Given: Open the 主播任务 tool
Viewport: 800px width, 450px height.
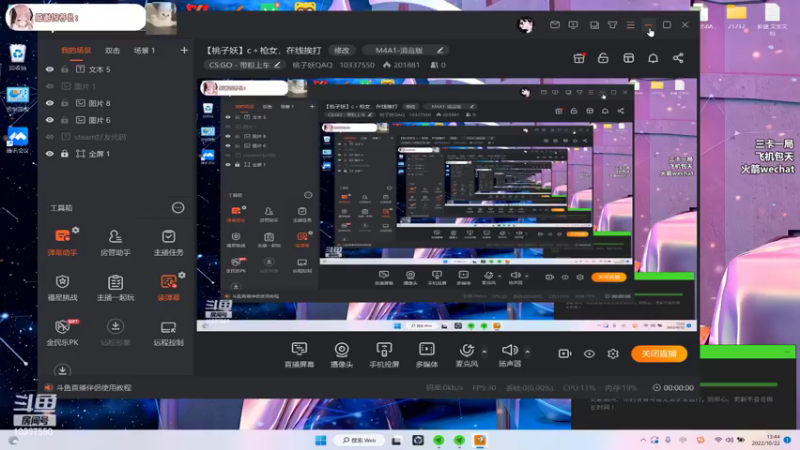Looking at the screenshot, I should 168,242.
